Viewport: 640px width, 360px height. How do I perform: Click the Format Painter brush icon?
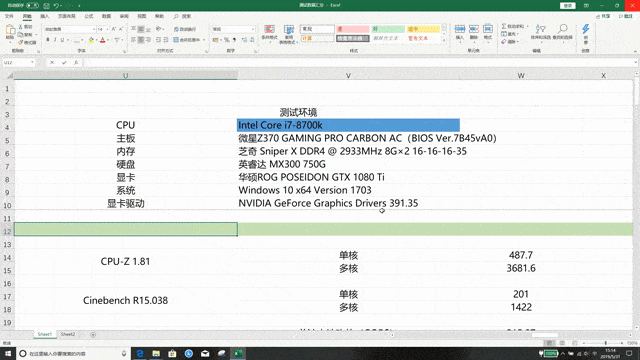pyautogui.click(x=21, y=42)
